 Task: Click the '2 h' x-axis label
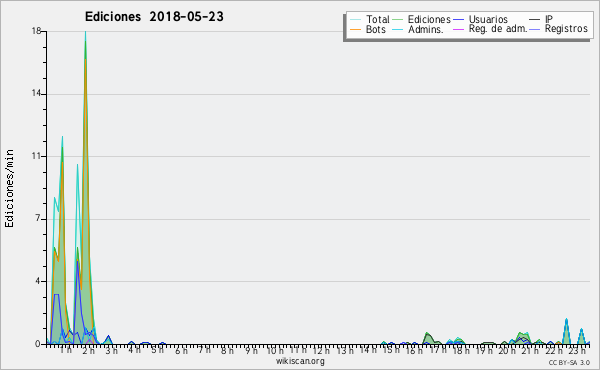[88, 350]
